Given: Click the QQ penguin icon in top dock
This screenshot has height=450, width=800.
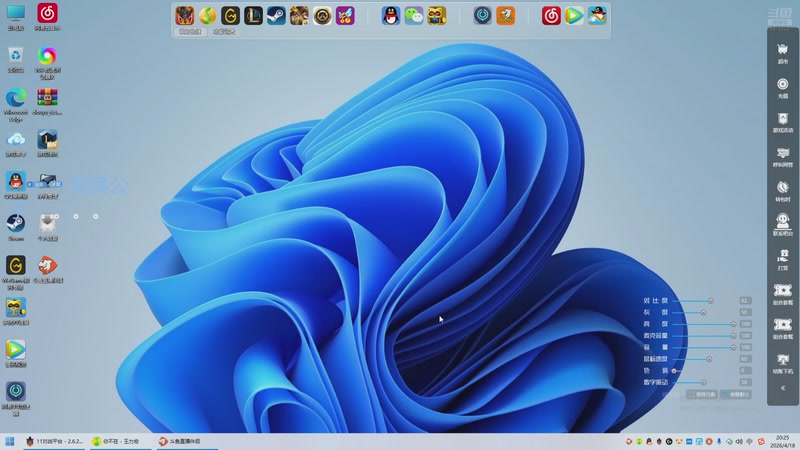Looking at the screenshot, I should click(391, 15).
